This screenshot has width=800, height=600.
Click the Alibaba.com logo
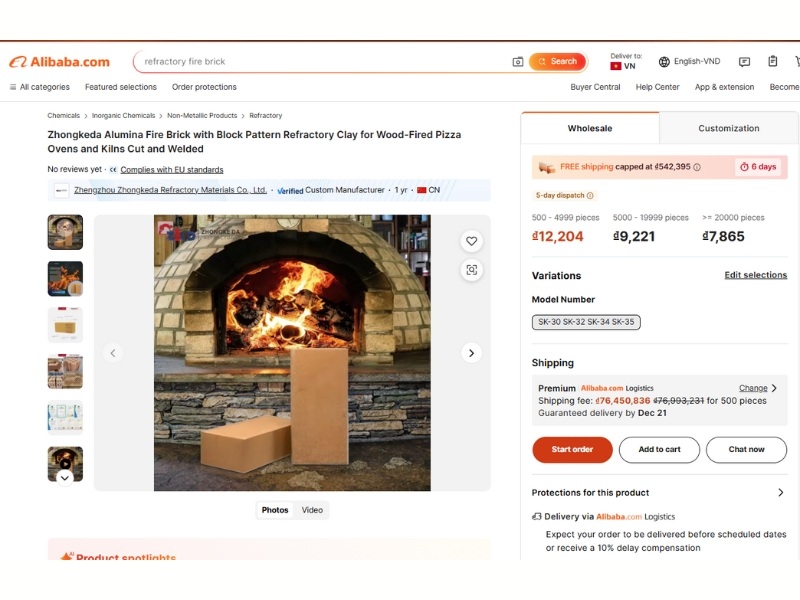click(x=60, y=62)
